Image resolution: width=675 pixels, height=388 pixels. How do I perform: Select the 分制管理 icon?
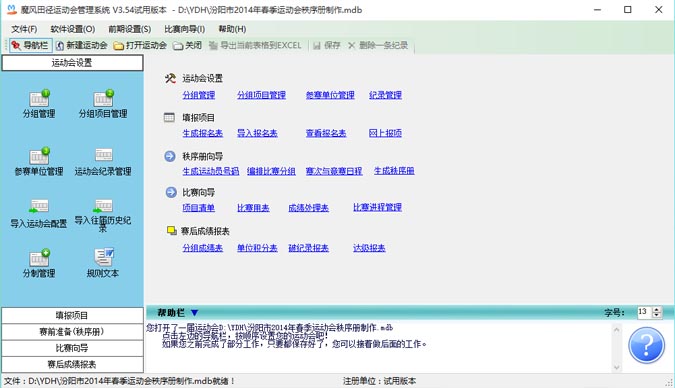(x=39, y=258)
